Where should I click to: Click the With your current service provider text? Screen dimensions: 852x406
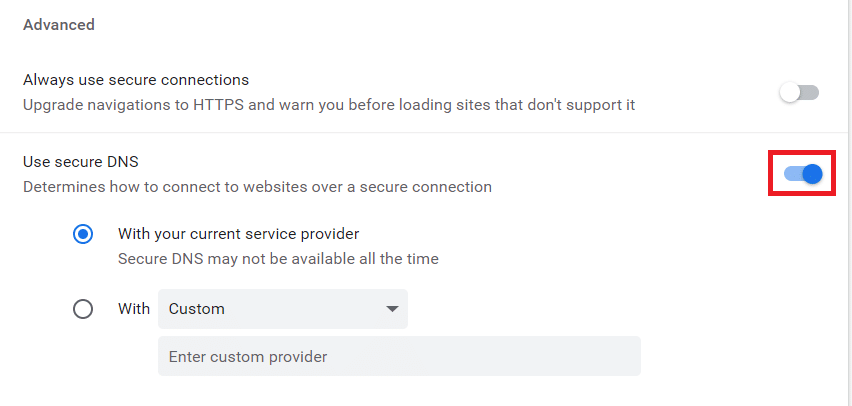[x=239, y=234]
